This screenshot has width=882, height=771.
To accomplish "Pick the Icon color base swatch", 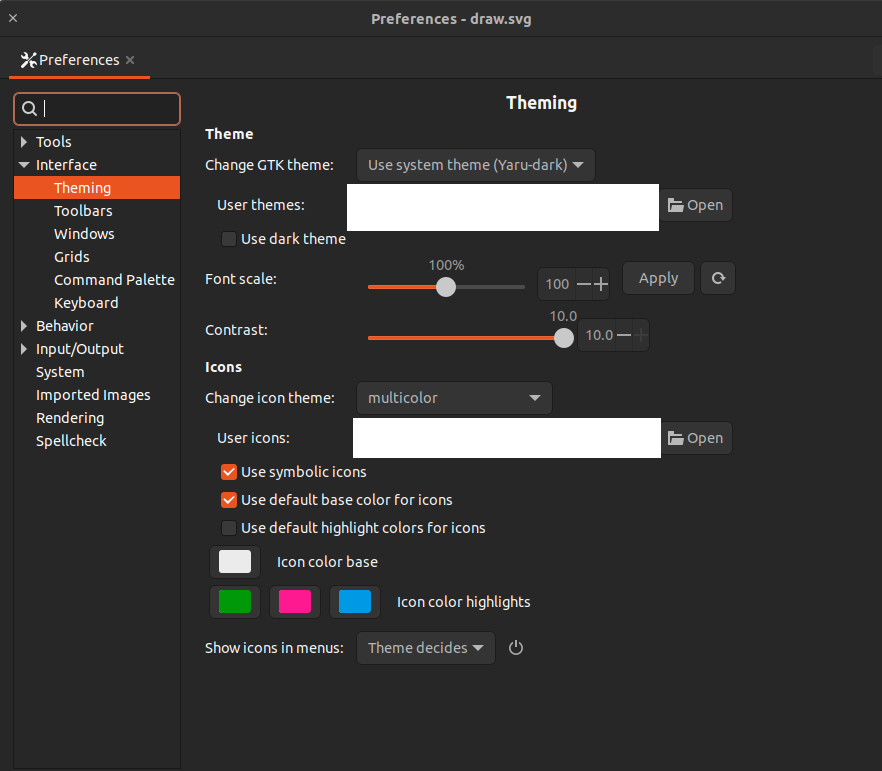I will [x=235, y=562].
